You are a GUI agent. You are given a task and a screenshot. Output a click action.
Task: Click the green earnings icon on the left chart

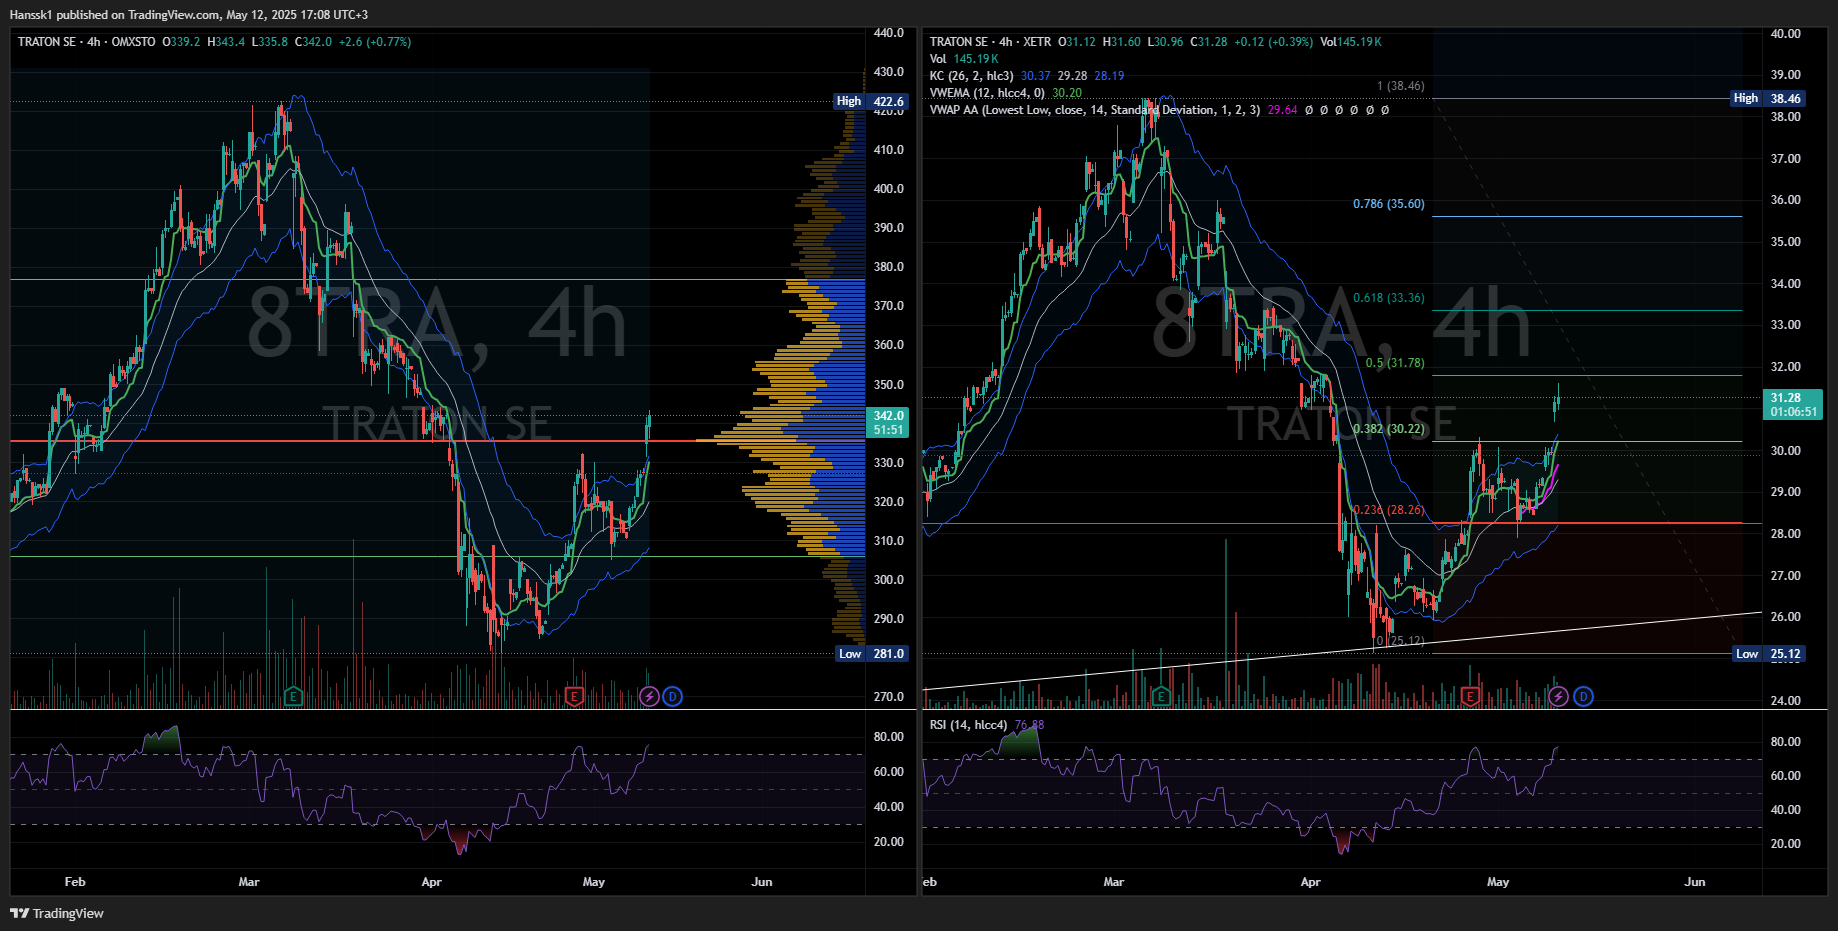tap(293, 696)
